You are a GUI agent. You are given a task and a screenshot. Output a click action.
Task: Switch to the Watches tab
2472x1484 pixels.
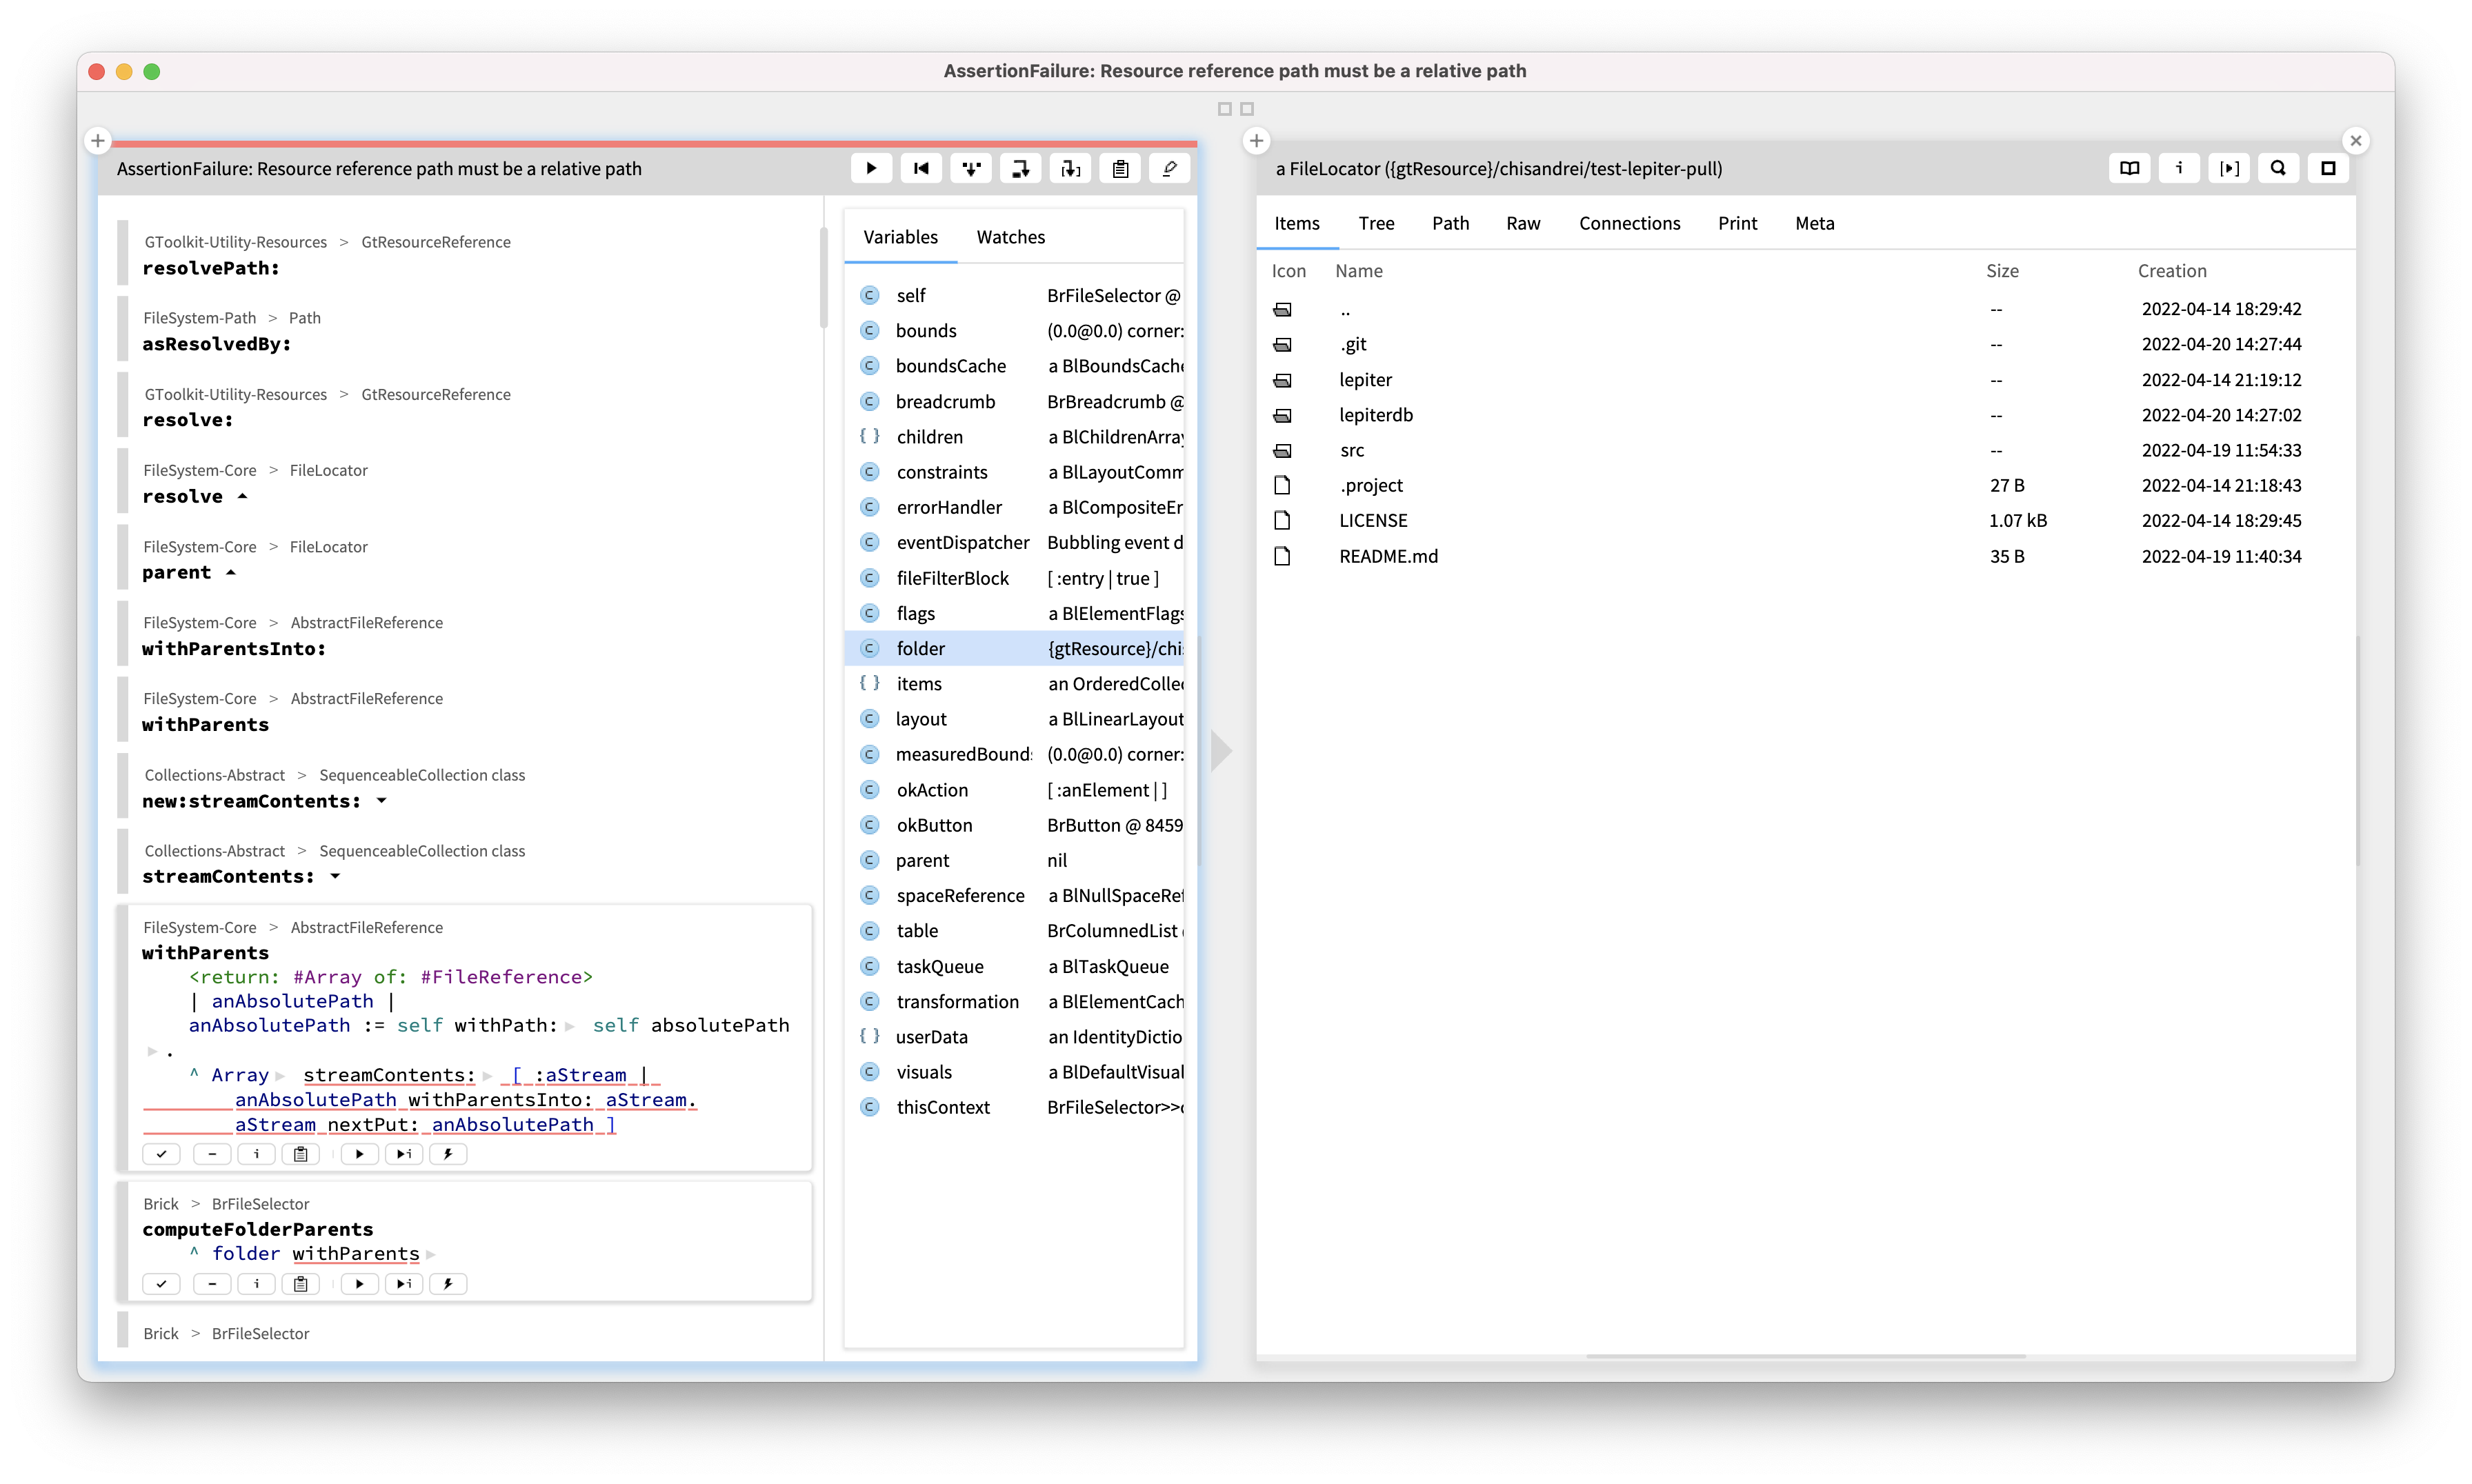coord(1010,237)
